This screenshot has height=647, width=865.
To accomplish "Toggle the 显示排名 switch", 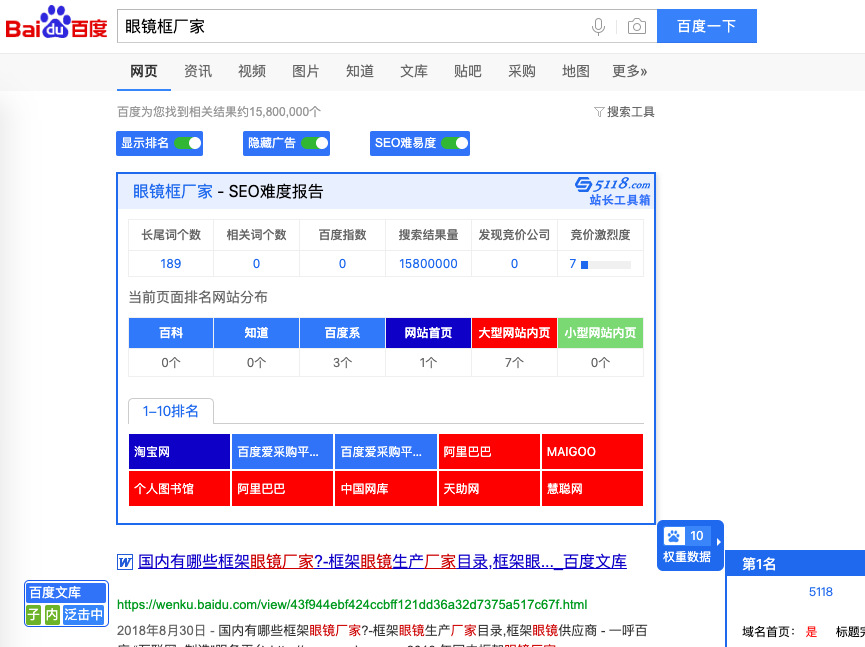I will (187, 143).
